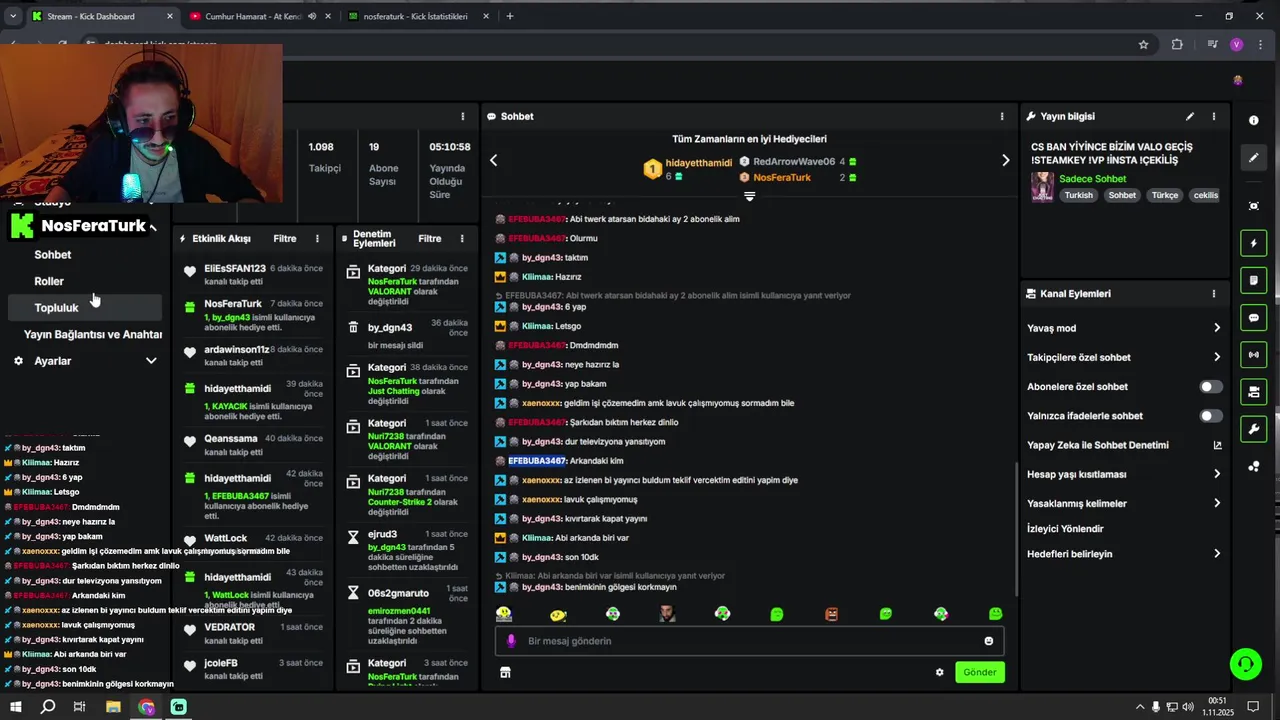Click hidayetthamidi in top gifters banner
Screen dimensions: 1280x720
699,163
